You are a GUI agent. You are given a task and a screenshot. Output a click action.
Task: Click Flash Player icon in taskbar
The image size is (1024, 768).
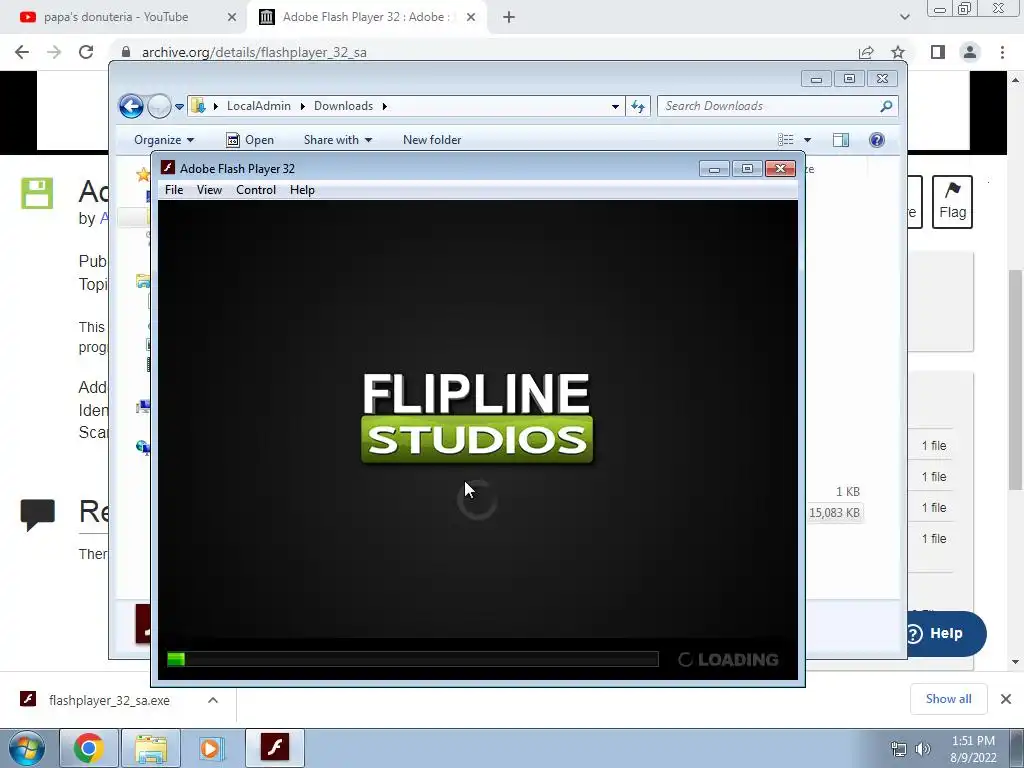coord(275,748)
